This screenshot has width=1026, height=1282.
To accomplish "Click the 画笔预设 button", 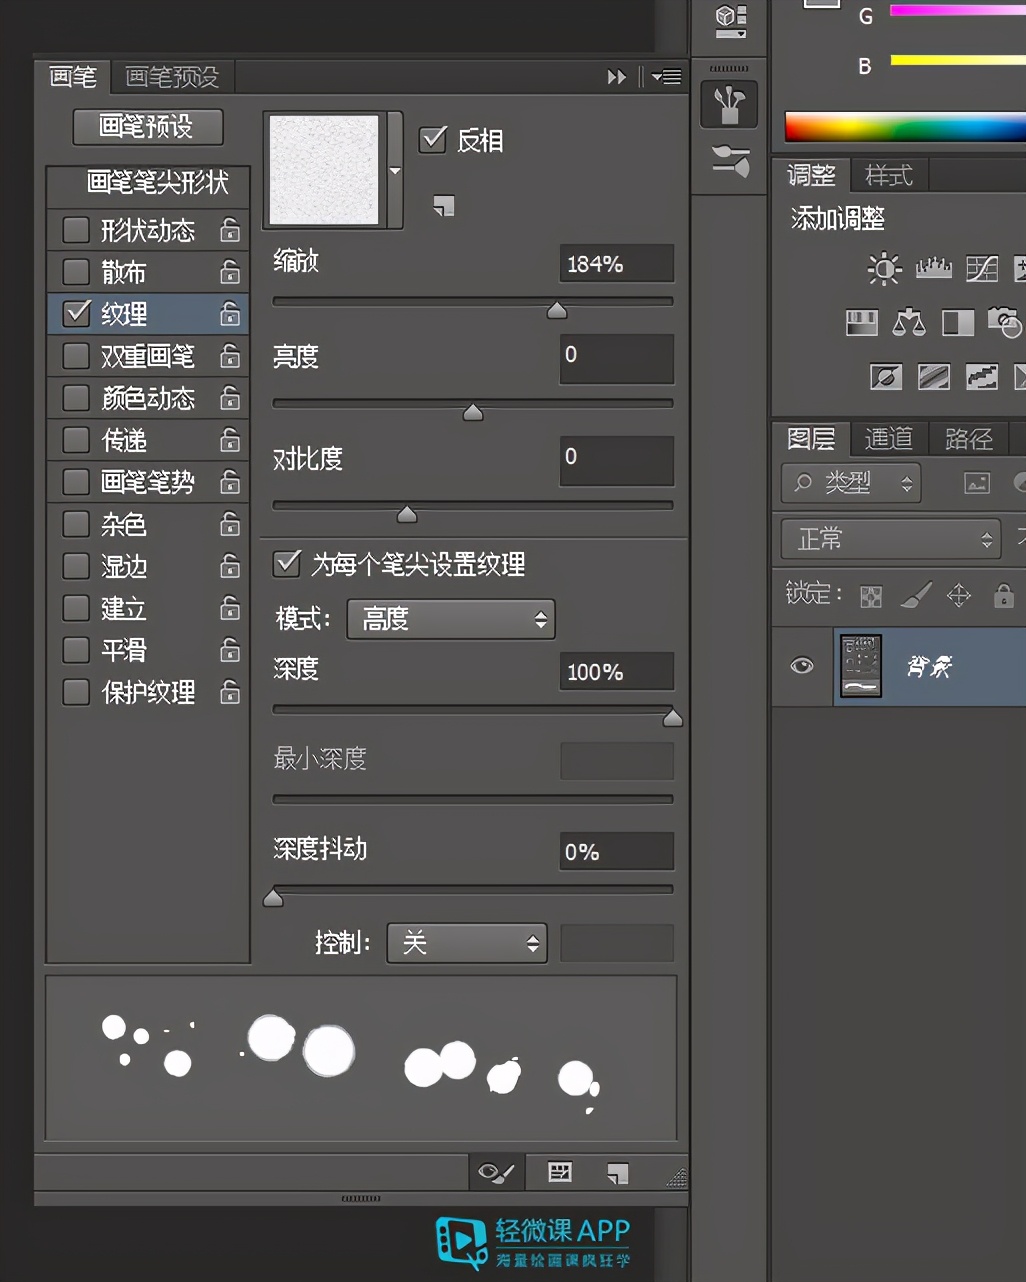I will coord(147,127).
